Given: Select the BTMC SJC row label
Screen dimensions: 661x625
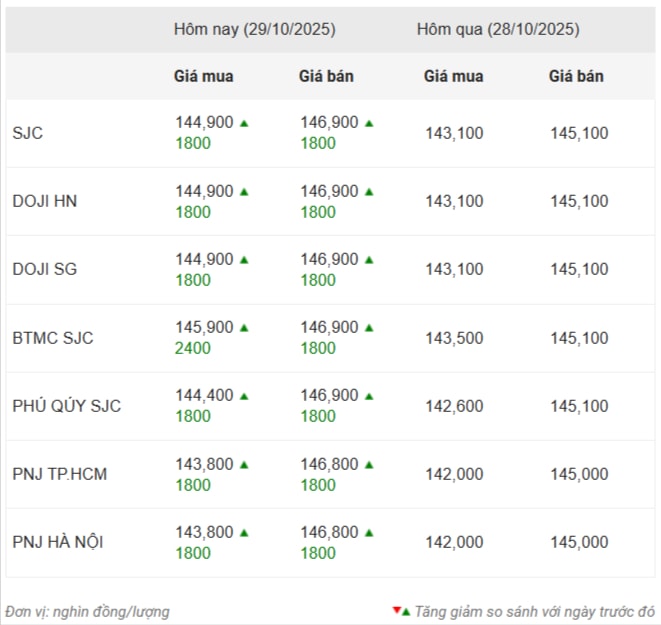Looking at the screenshot, I should (53, 338).
